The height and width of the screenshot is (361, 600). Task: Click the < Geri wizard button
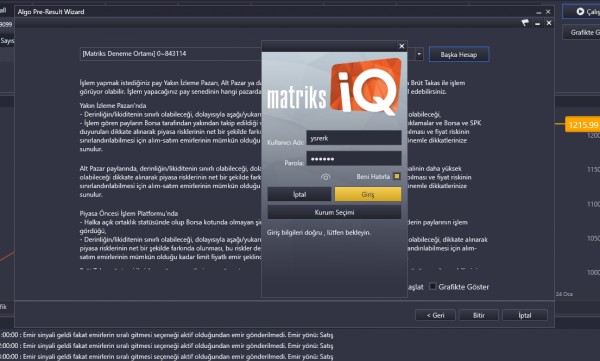[x=435, y=315]
